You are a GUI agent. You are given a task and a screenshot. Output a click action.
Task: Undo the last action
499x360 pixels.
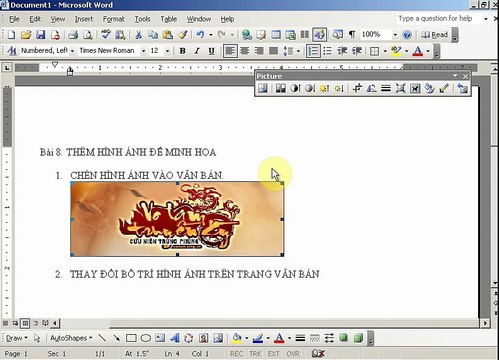(x=200, y=35)
